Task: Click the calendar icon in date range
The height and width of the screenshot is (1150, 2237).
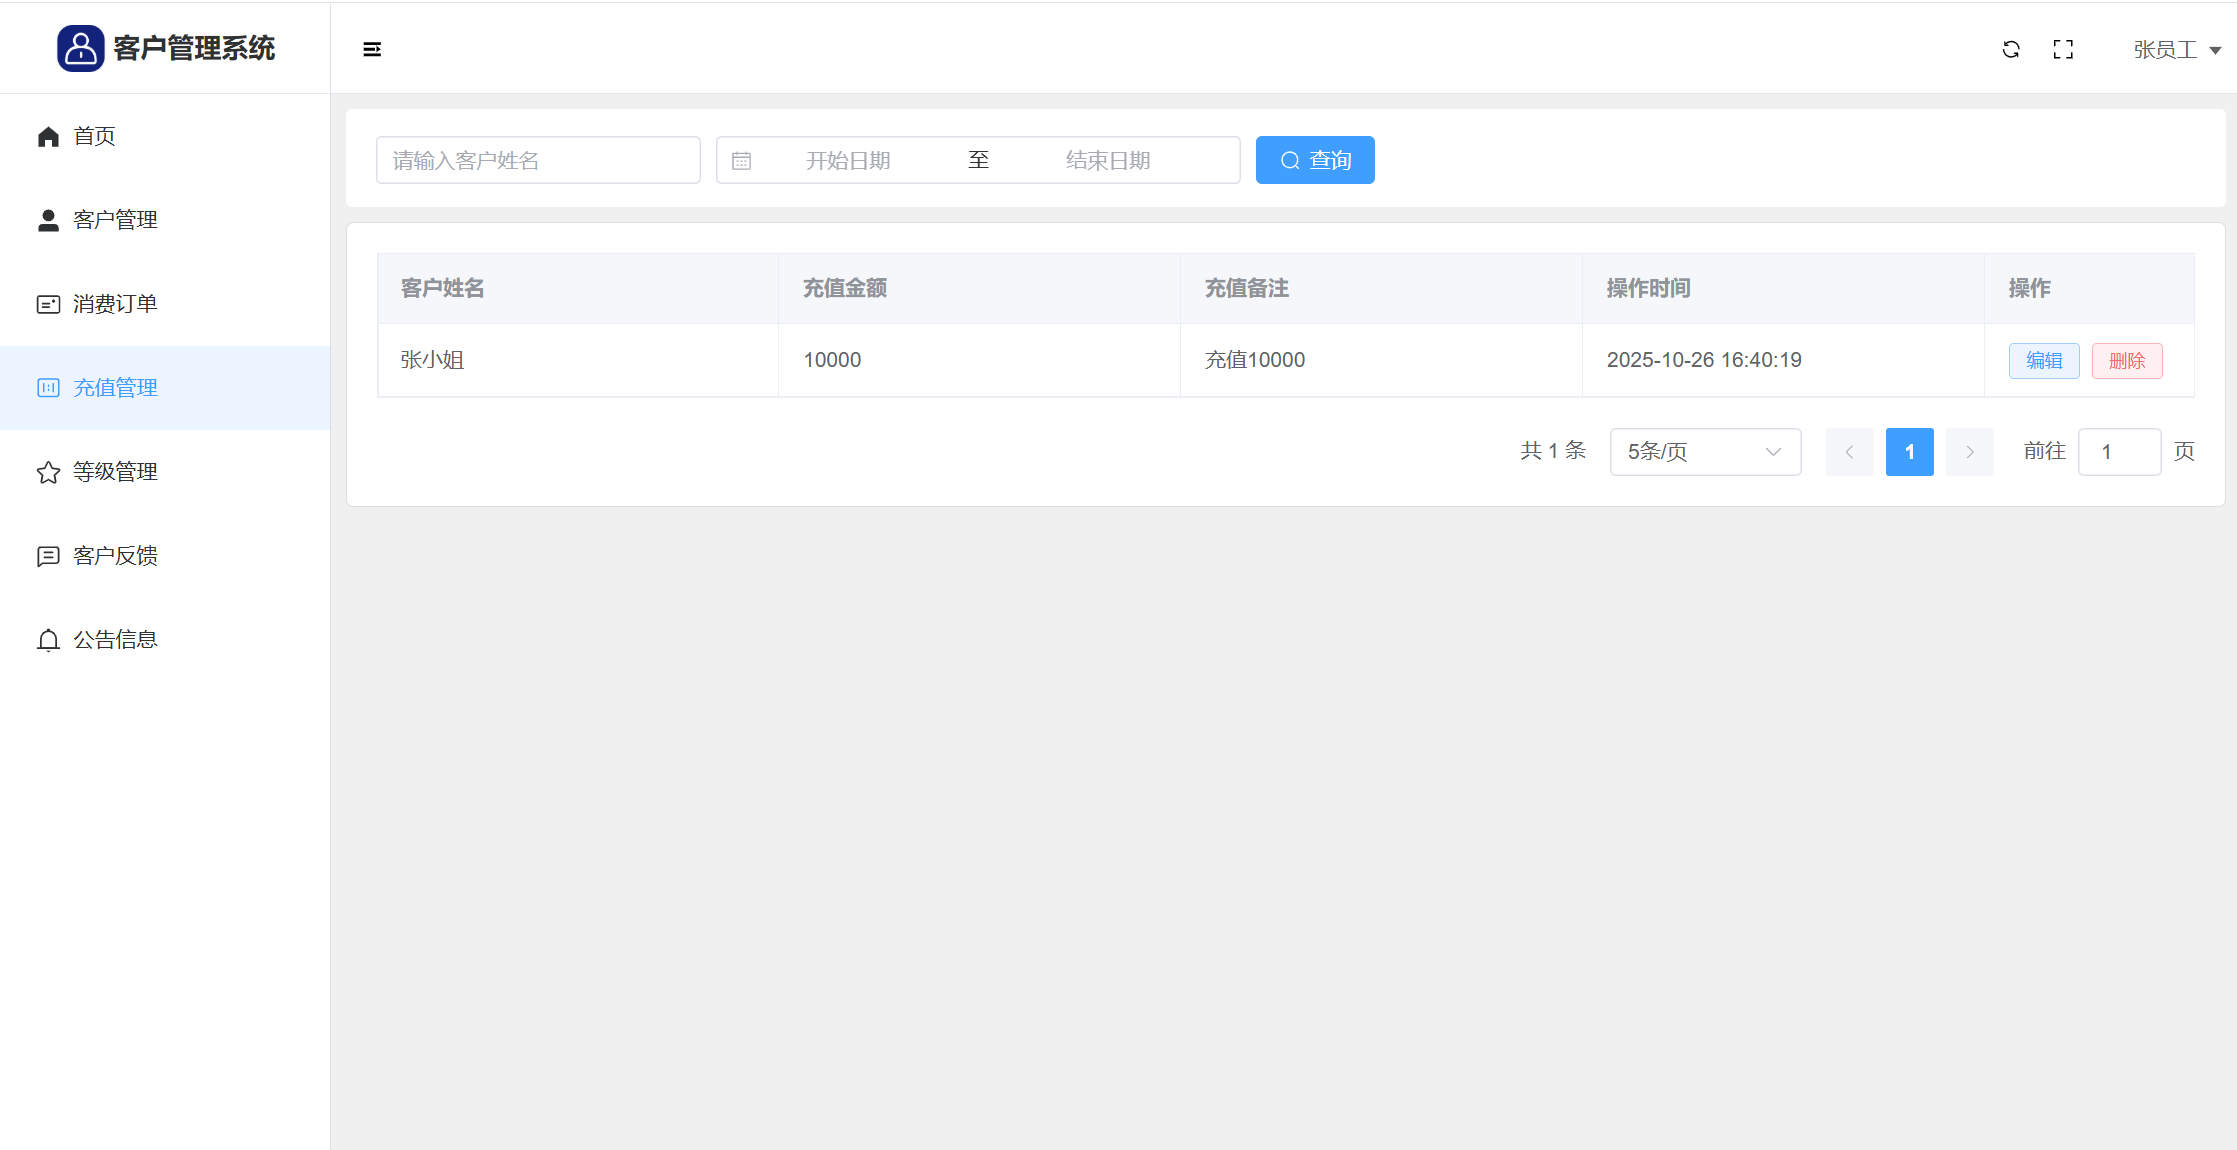Action: tap(741, 161)
